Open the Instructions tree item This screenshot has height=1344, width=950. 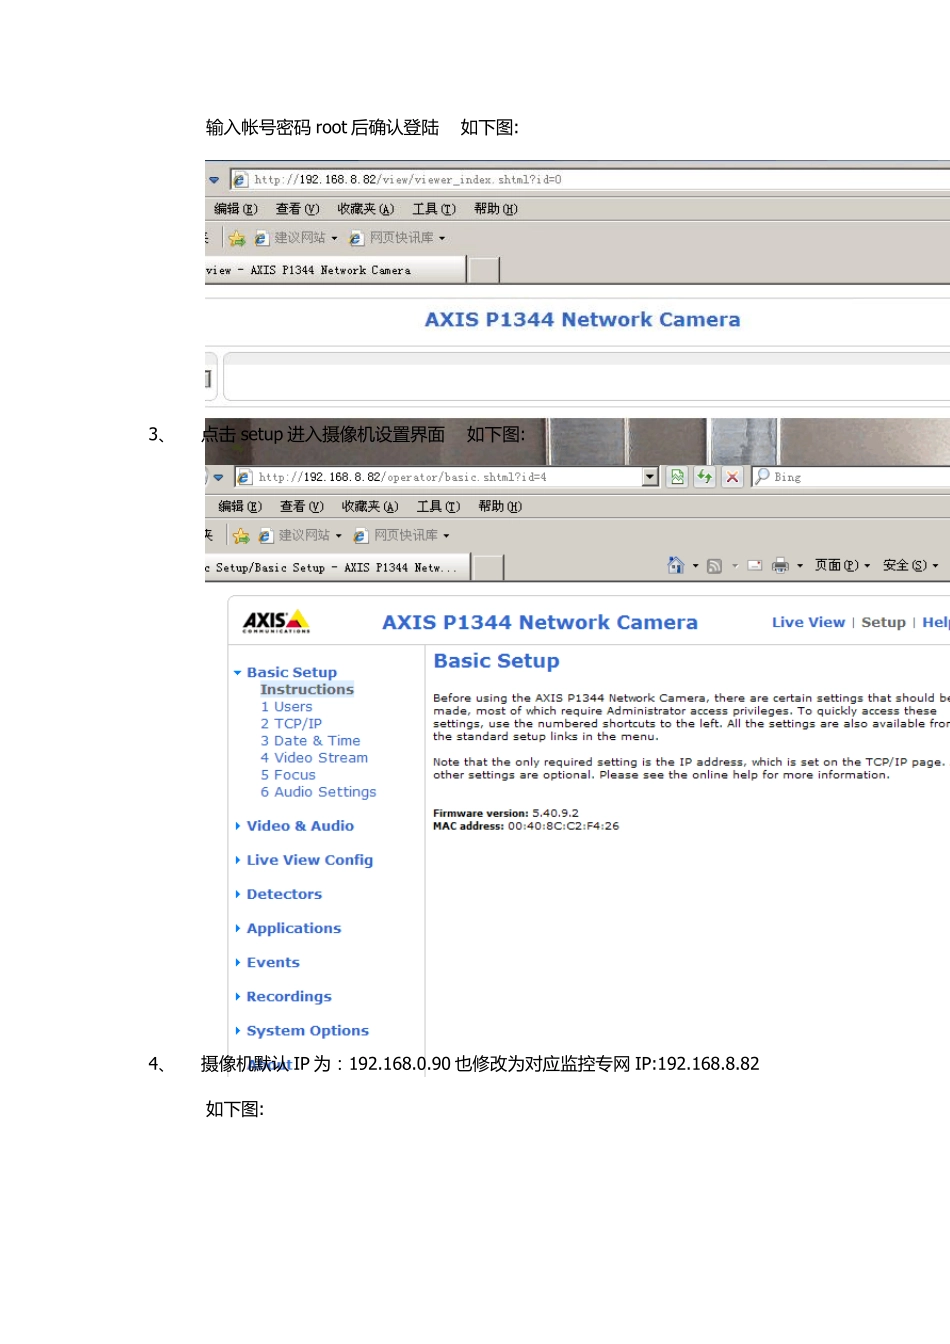307,690
